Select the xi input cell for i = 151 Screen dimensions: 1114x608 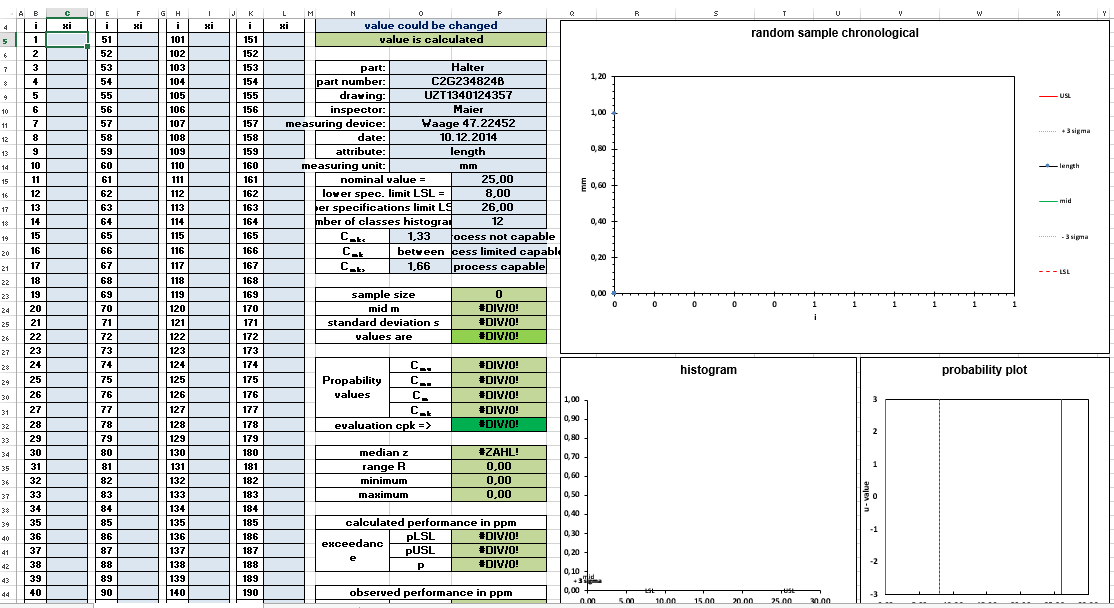click(283, 40)
